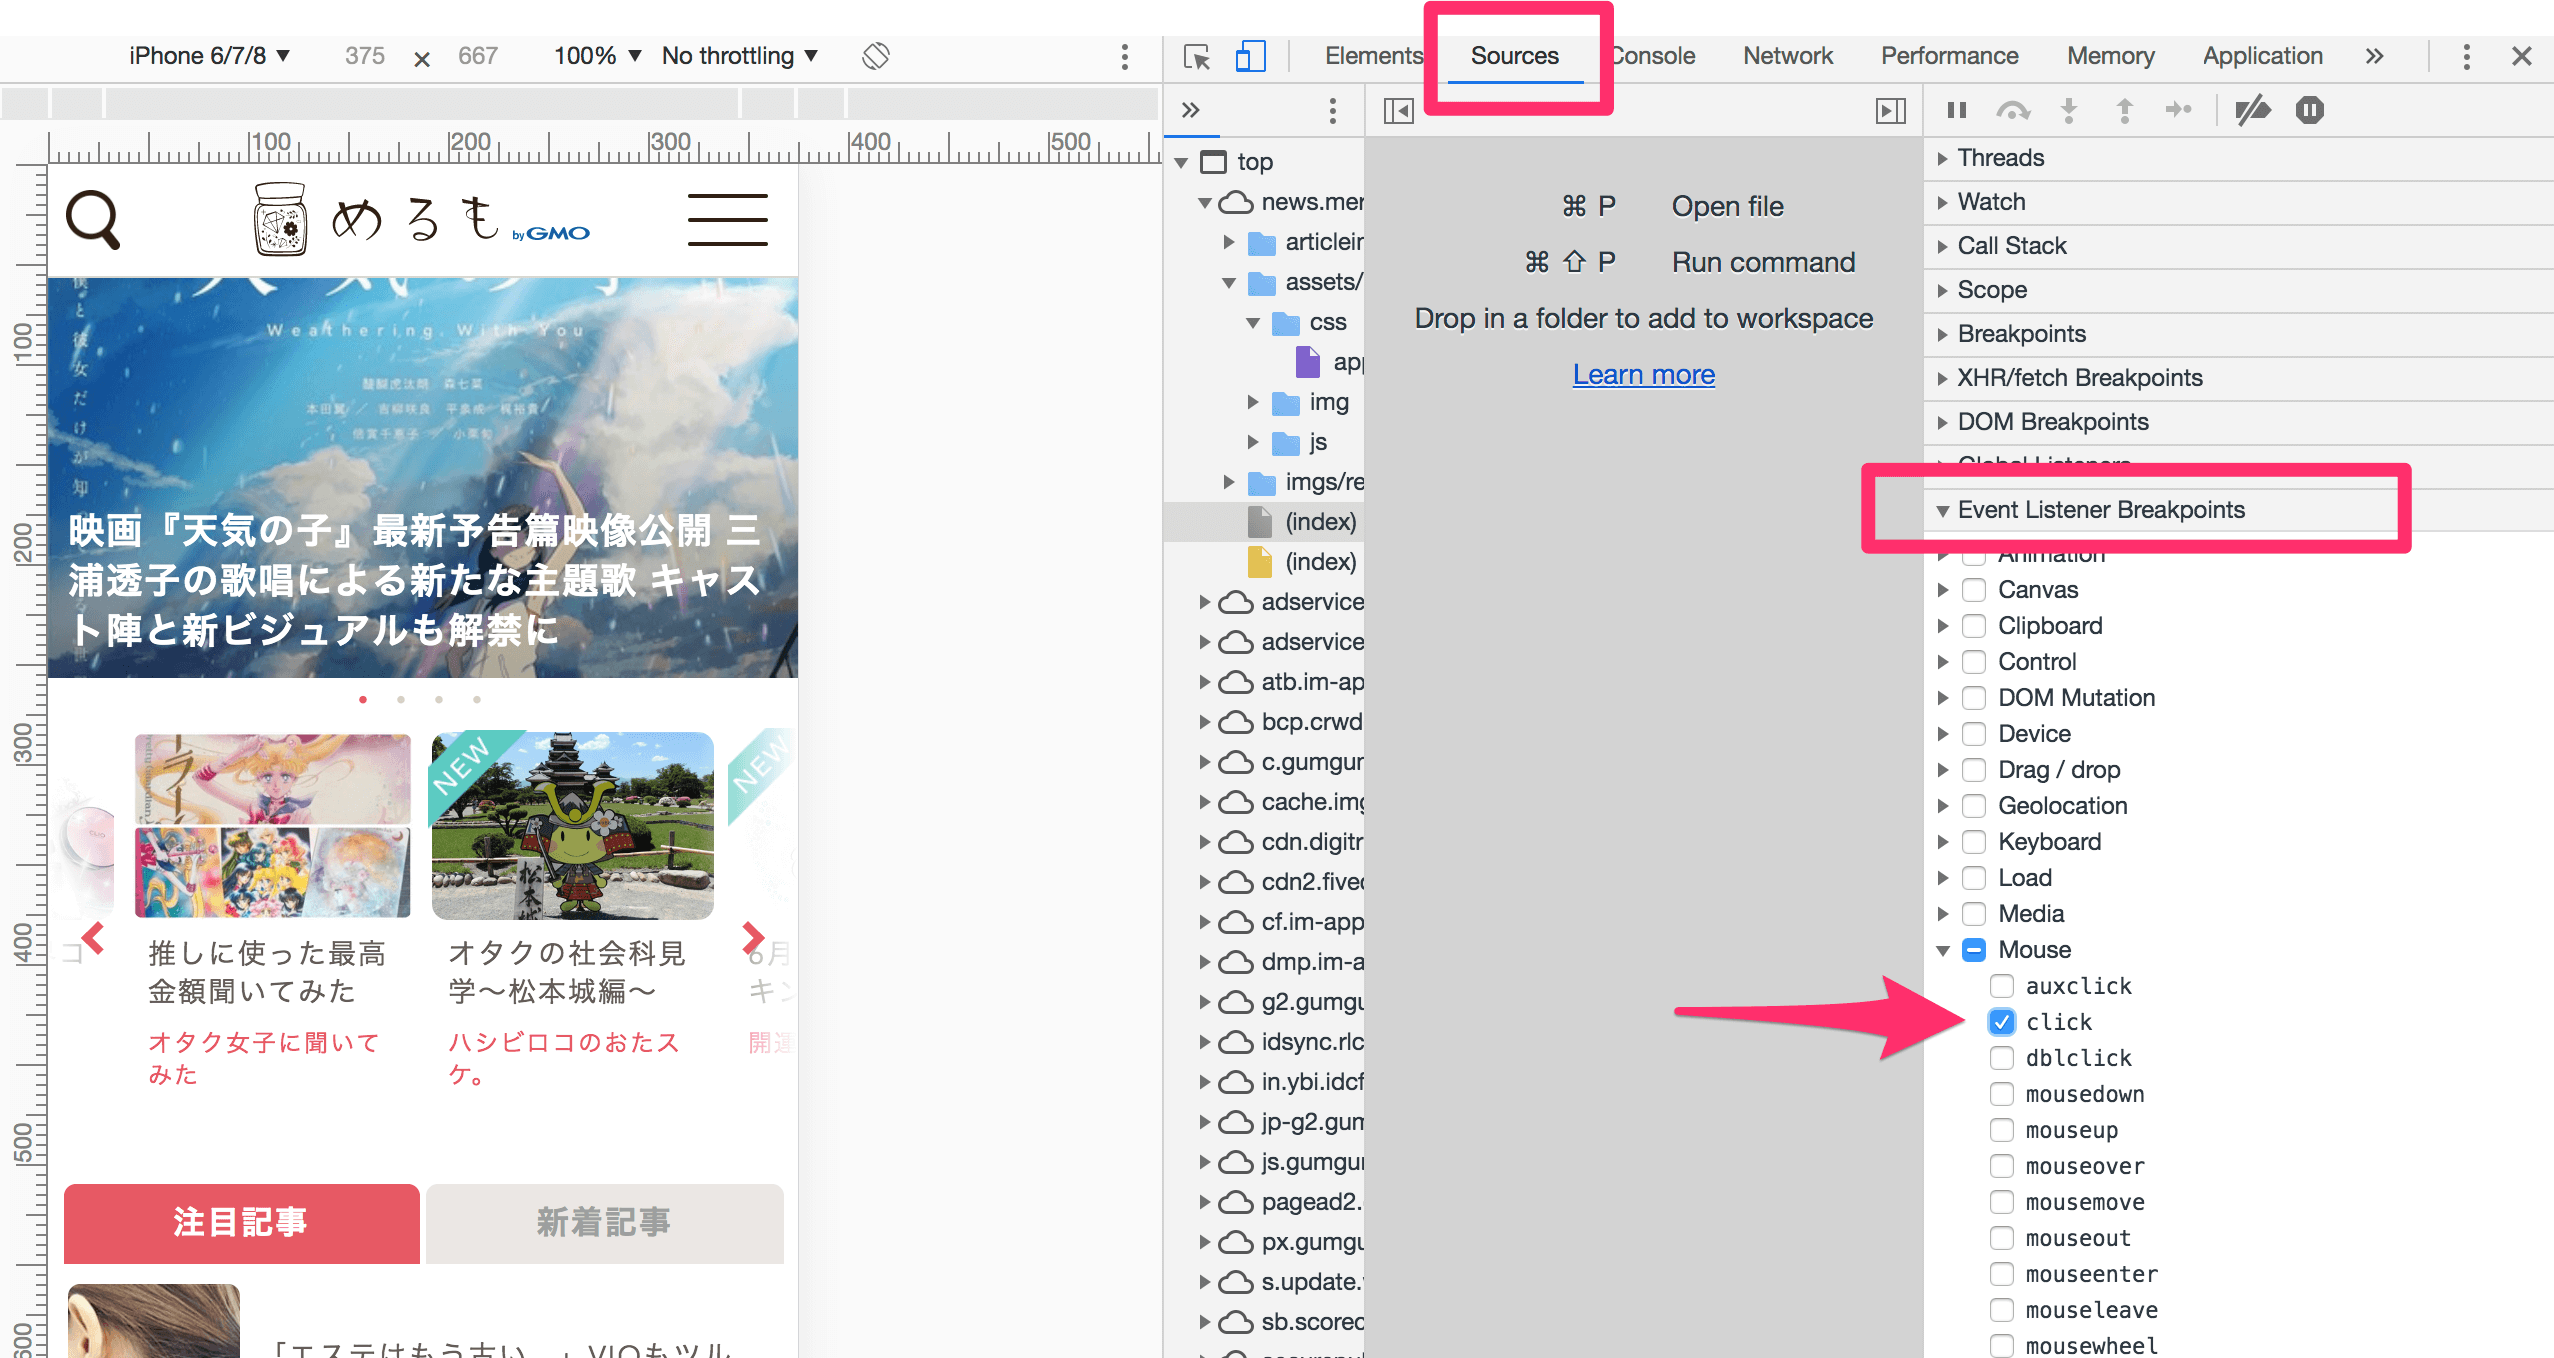Enable the dblclick breakpoint checkbox

click(2002, 1058)
